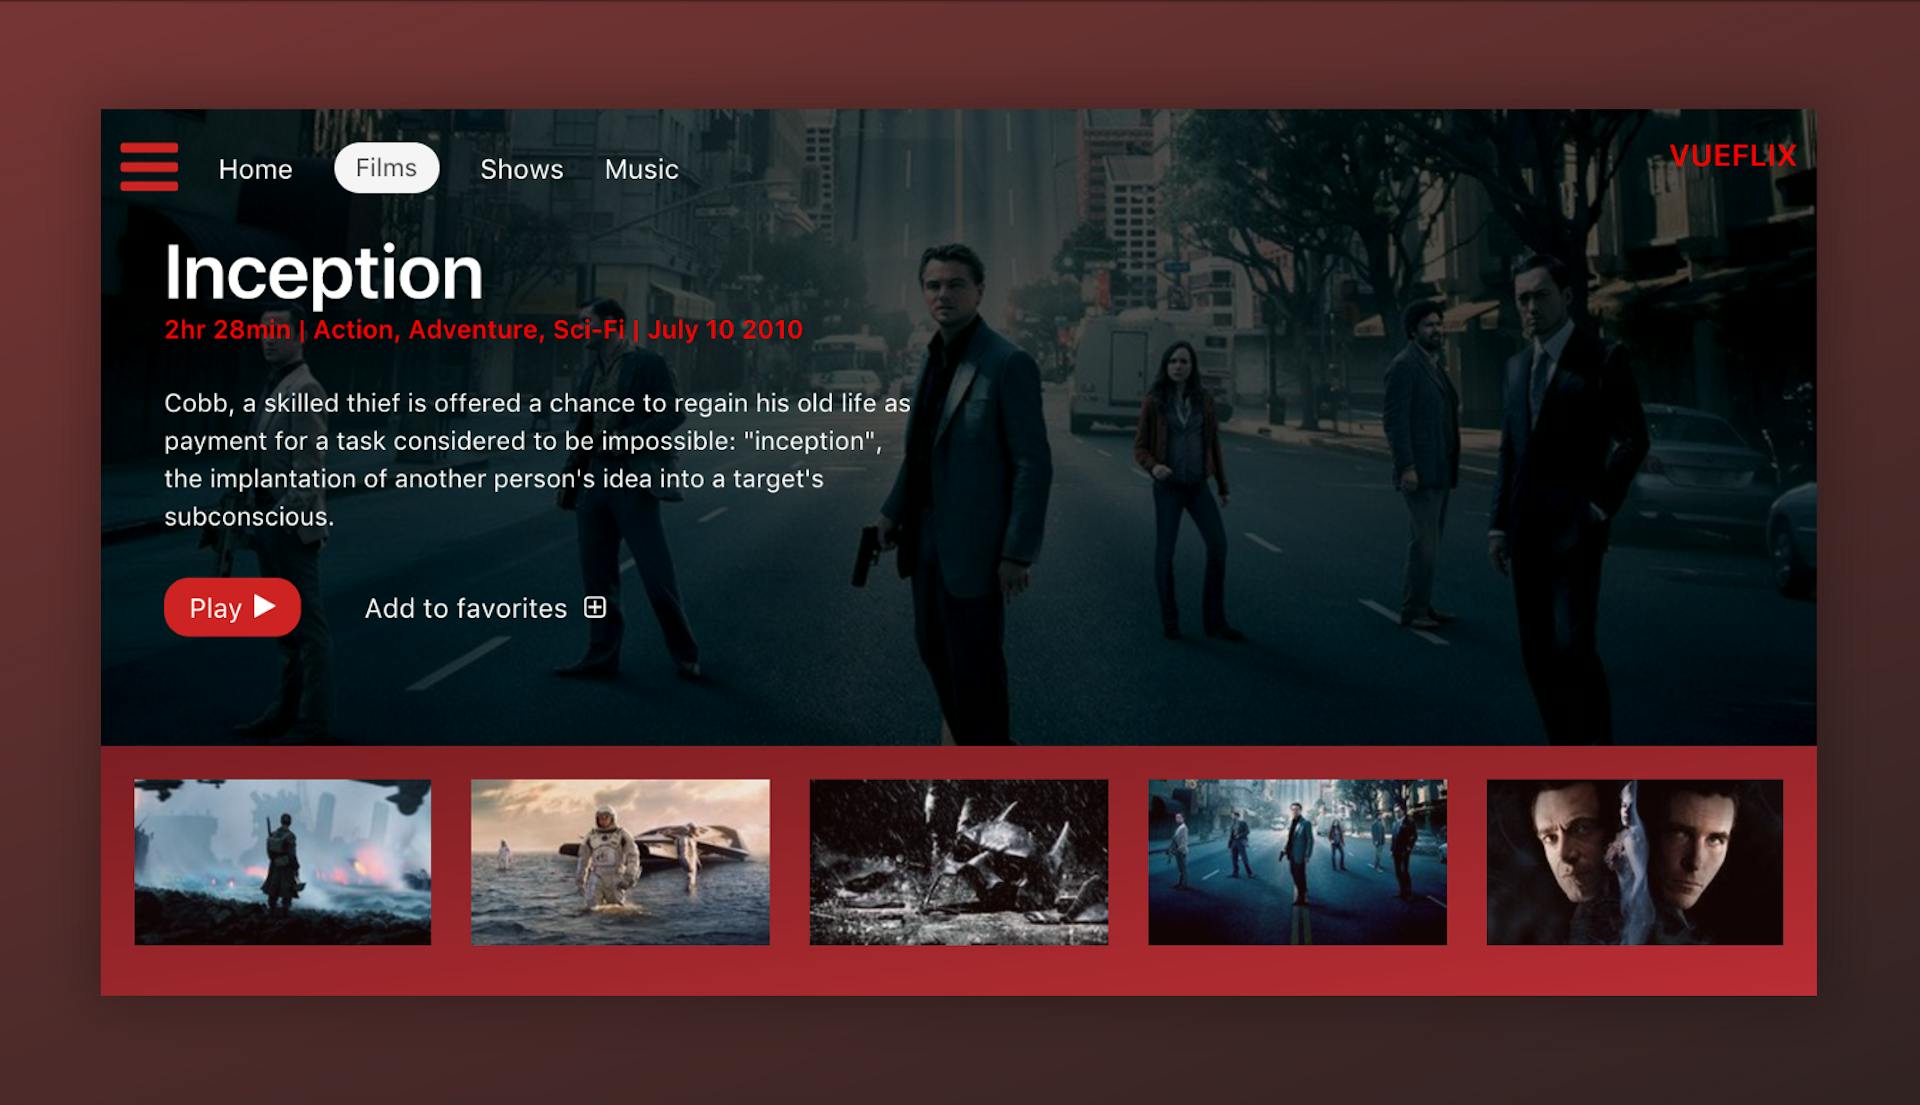The image size is (1920, 1105).
Task: Navigate to Home
Action: pyautogui.click(x=255, y=169)
